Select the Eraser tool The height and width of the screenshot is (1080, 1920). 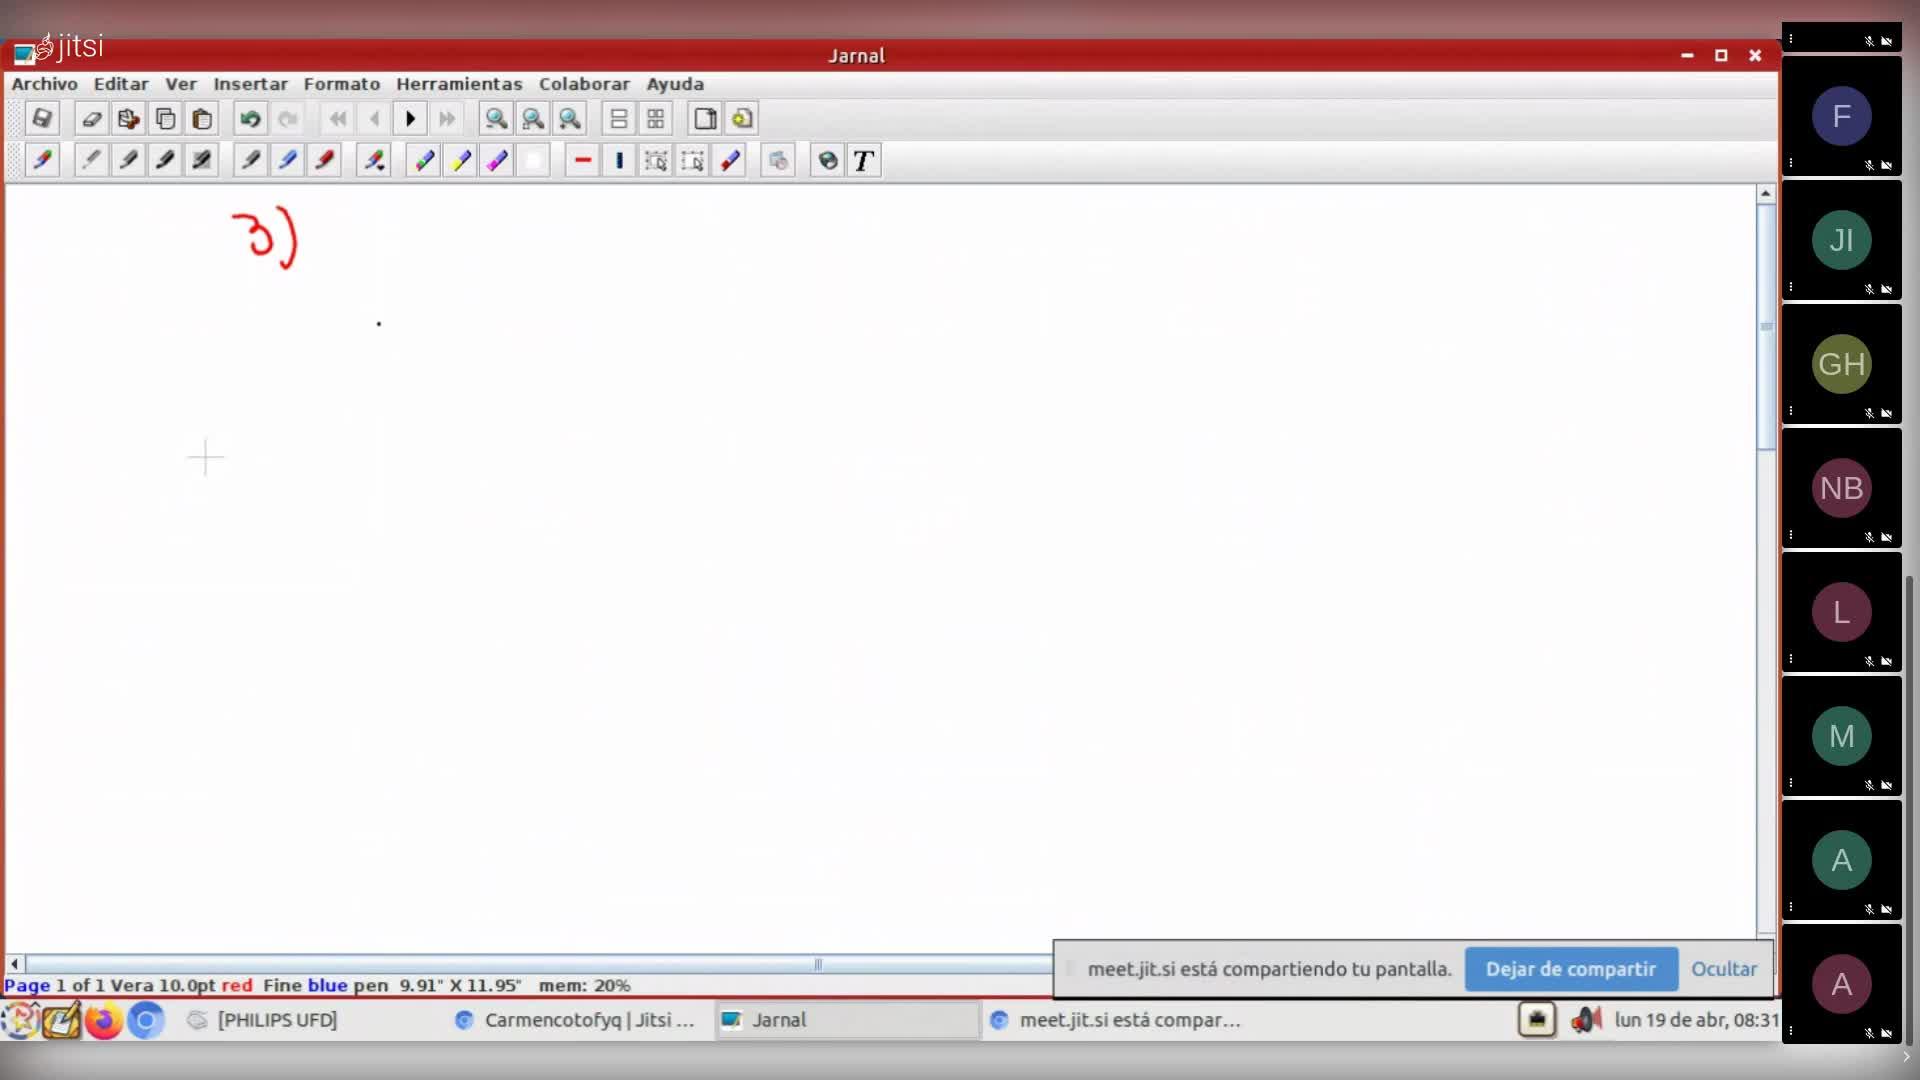pos(92,119)
